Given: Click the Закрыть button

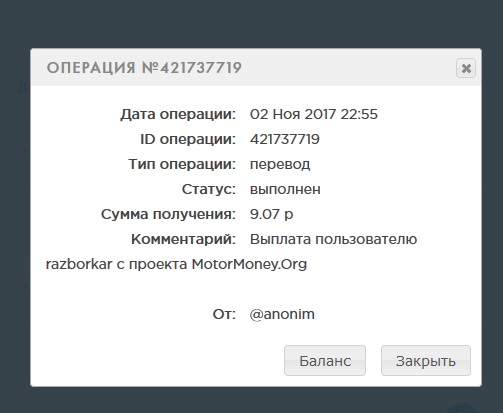Looking at the screenshot, I should [426, 361].
